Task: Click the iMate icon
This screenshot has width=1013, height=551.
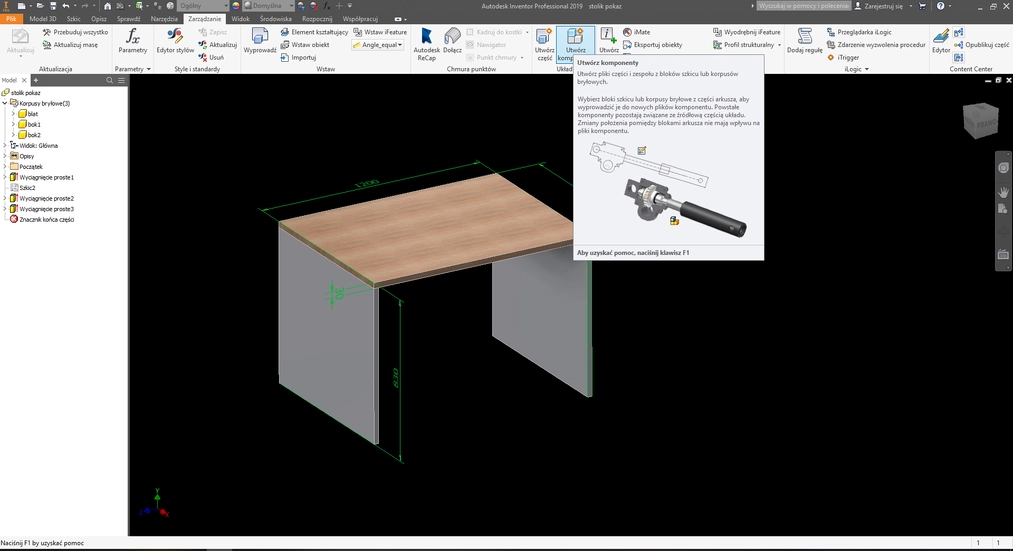Action: [627, 32]
